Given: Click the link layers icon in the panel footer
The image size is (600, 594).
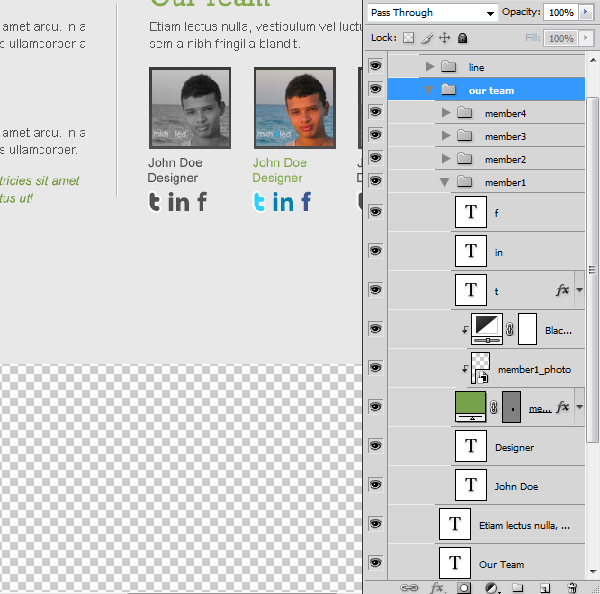Looking at the screenshot, I should point(409,587).
